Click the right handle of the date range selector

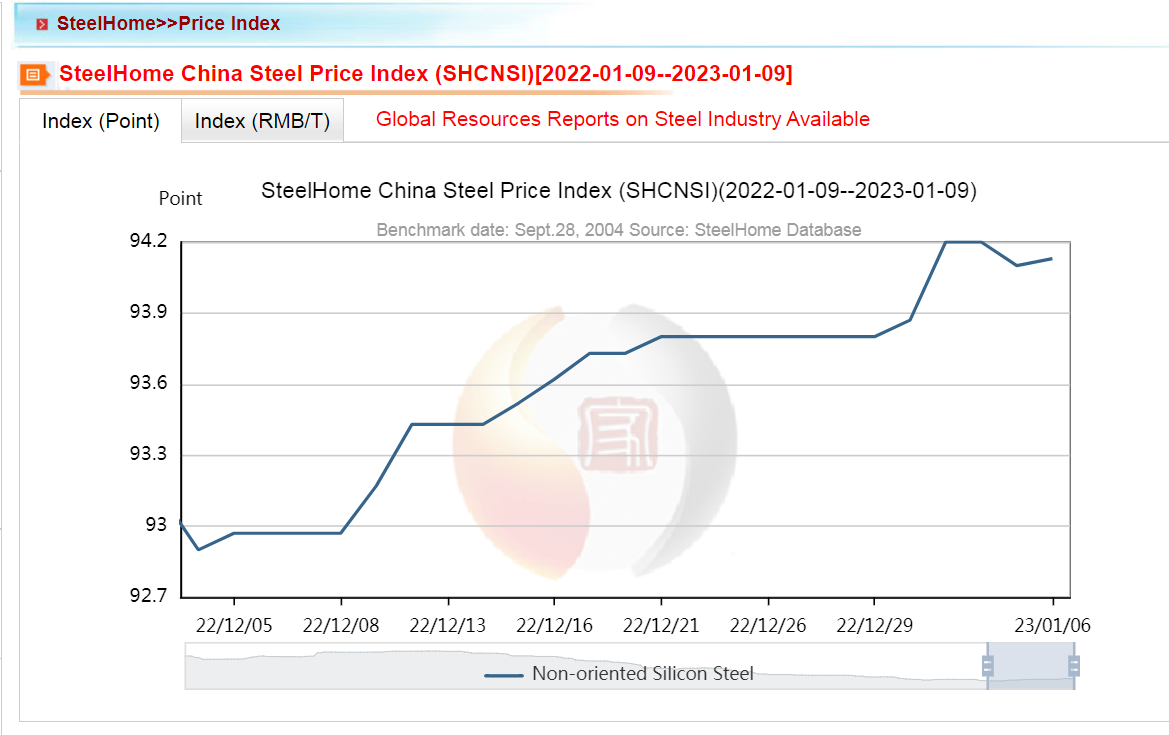coord(1075,665)
